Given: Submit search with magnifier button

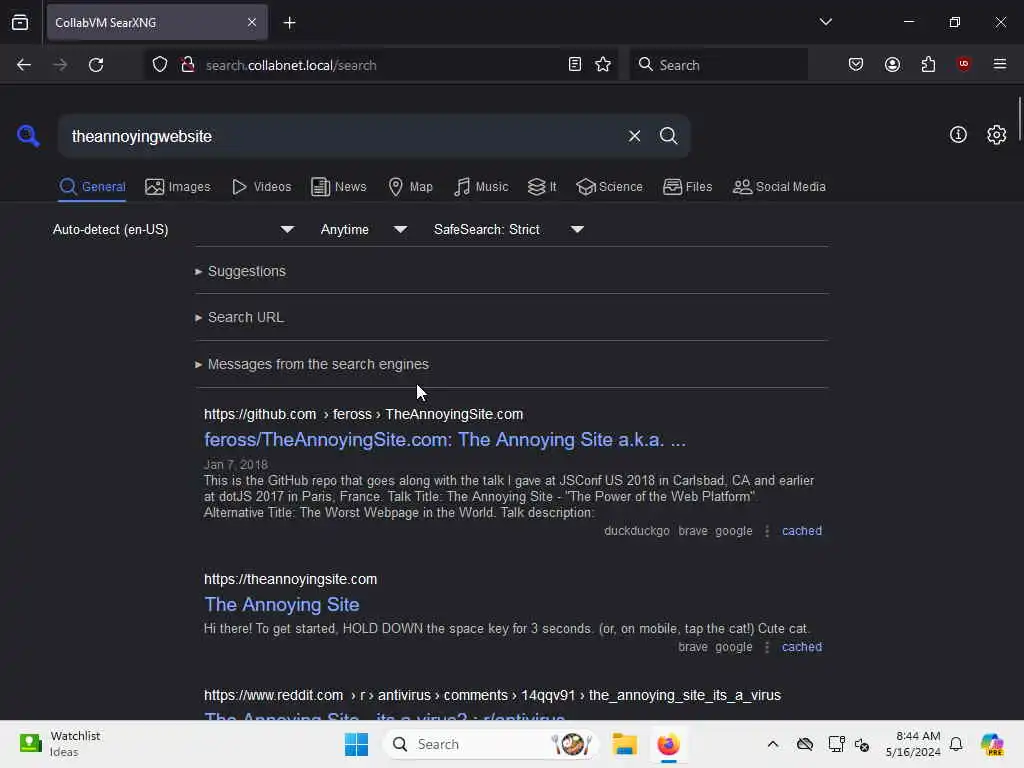Looking at the screenshot, I should point(668,136).
